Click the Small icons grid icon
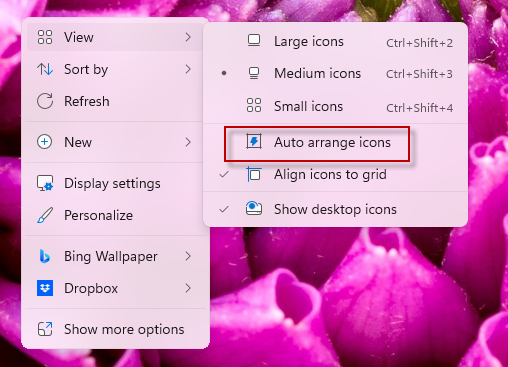The height and width of the screenshot is (367, 508). tap(254, 105)
